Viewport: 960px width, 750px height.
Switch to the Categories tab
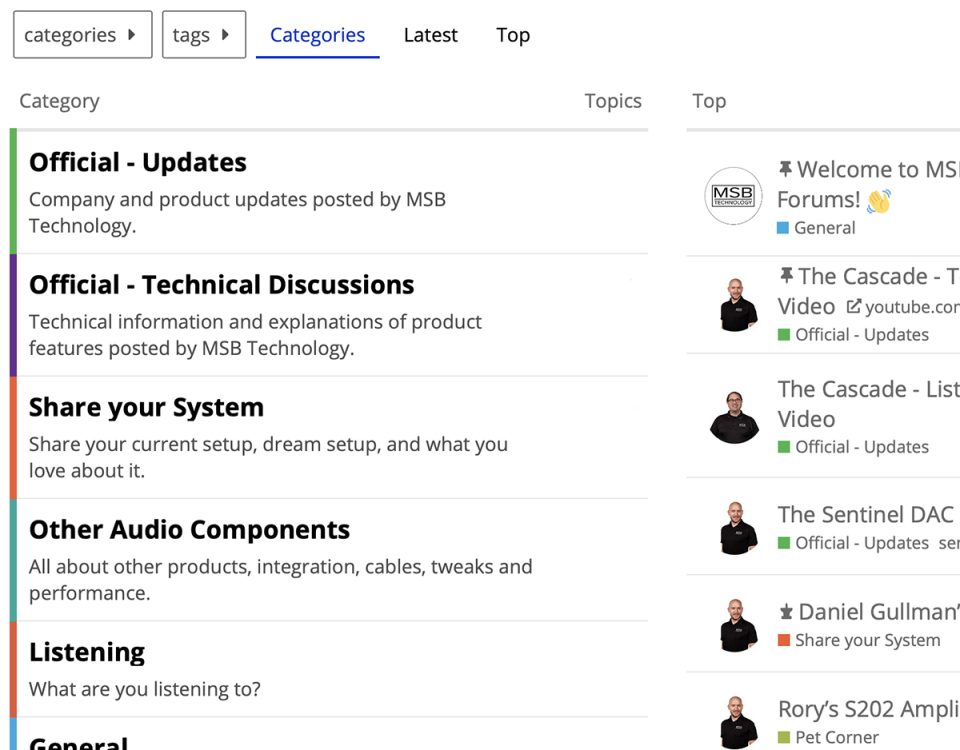(x=317, y=35)
